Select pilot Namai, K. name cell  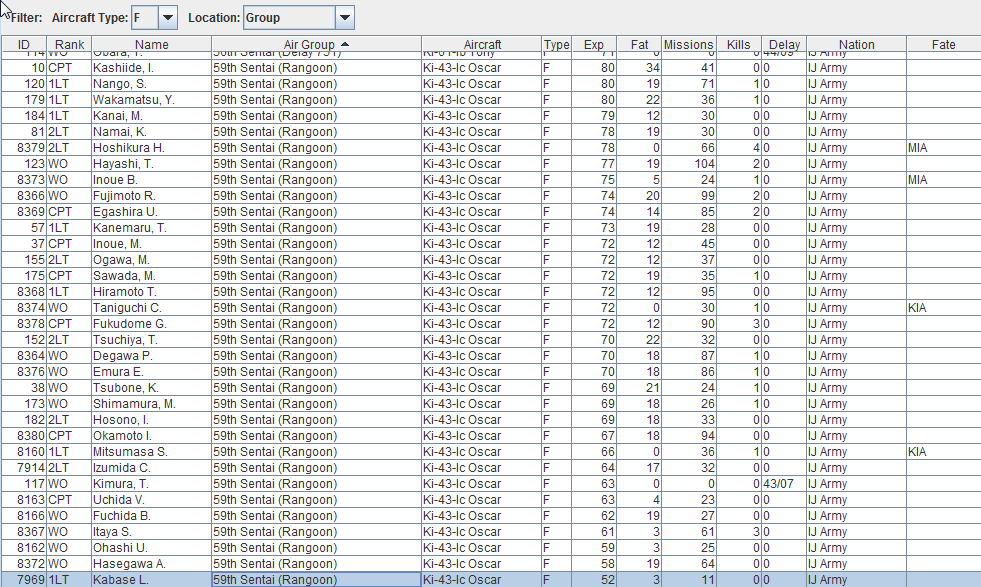pyautogui.click(x=151, y=131)
